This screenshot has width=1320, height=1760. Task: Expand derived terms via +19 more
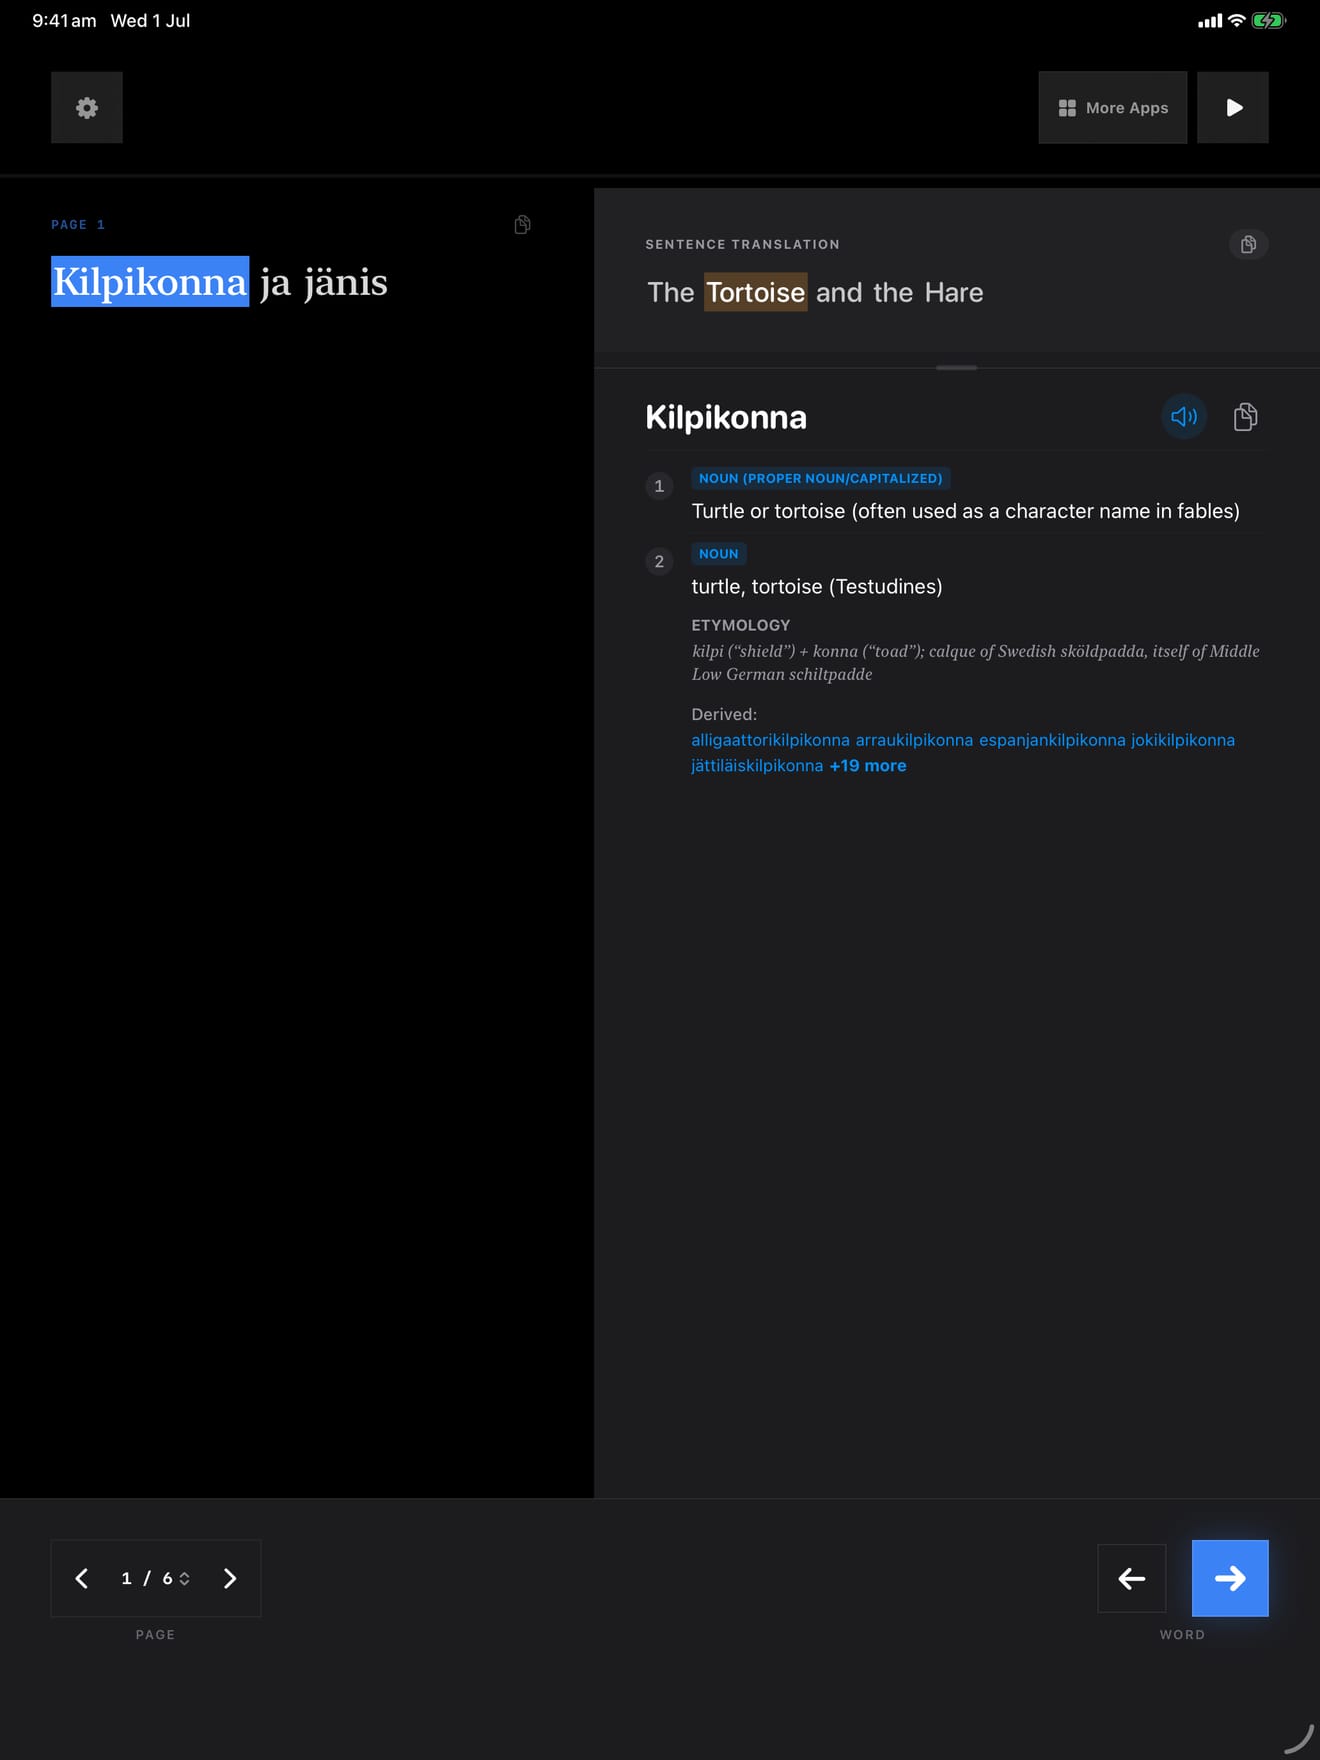pos(867,765)
